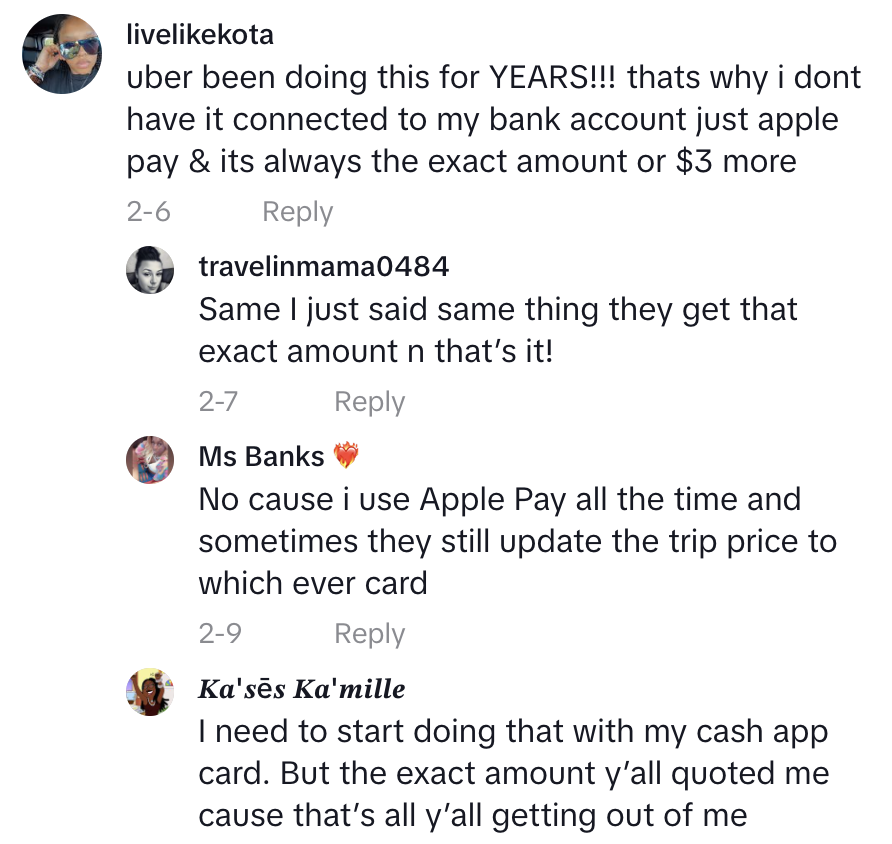Viewport: 892px width, 844px height.
Task: Click the 2-7 timestamp
Action: [x=219, y=402]
